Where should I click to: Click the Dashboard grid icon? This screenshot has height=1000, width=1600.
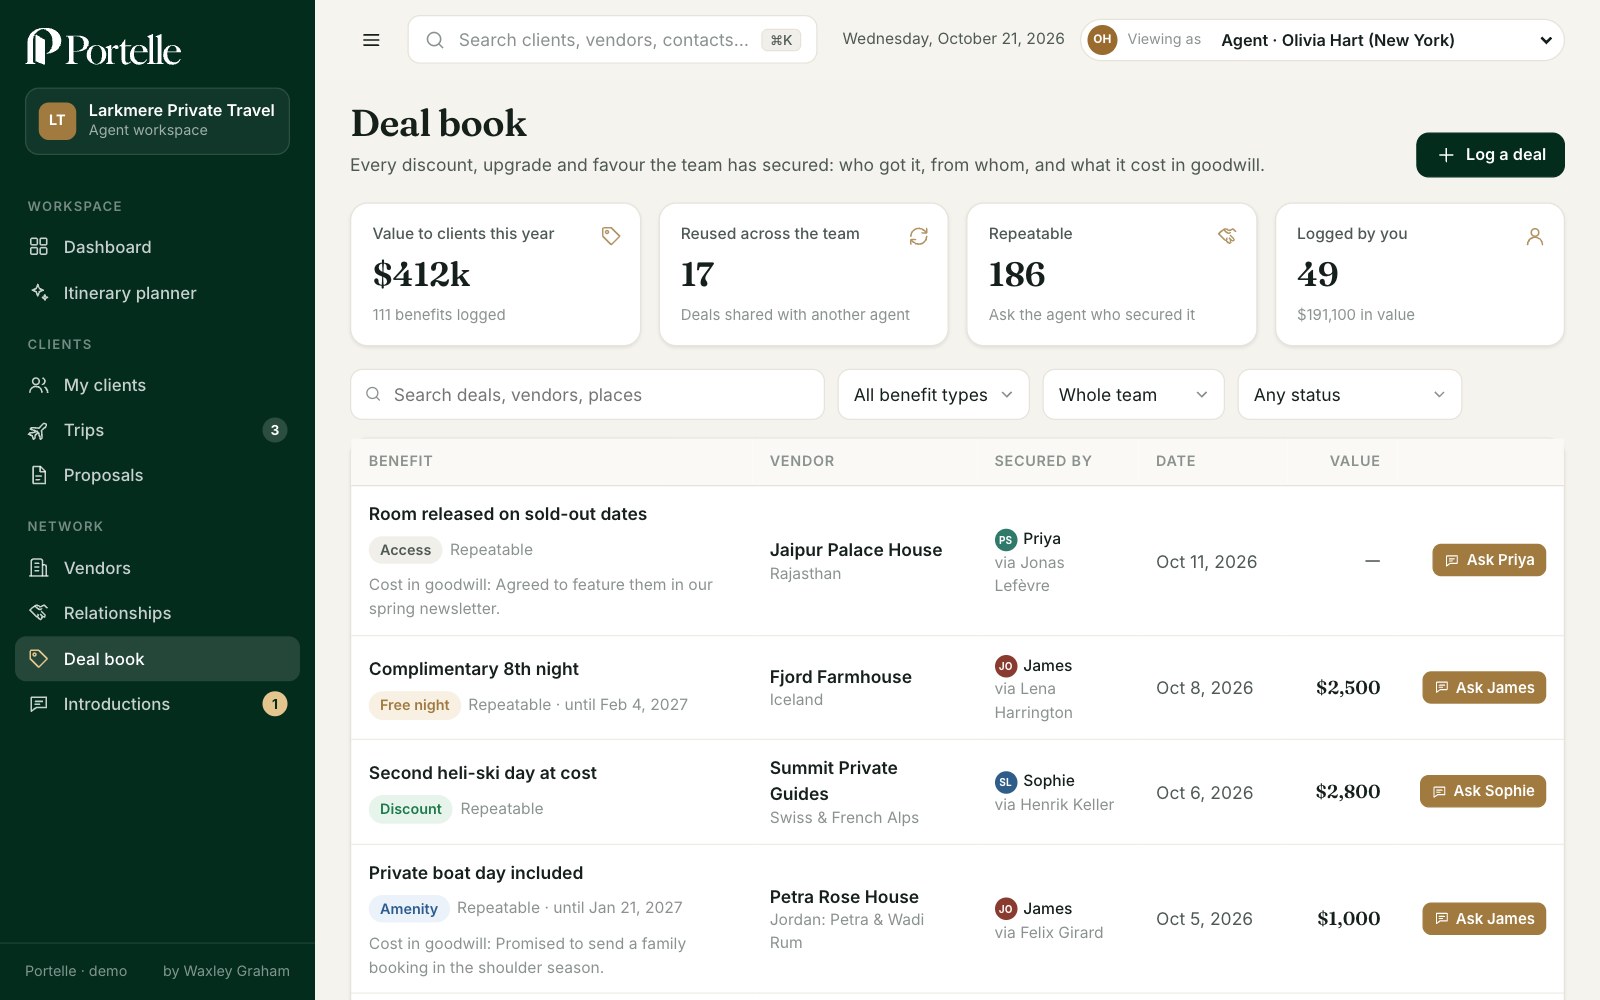39,247
